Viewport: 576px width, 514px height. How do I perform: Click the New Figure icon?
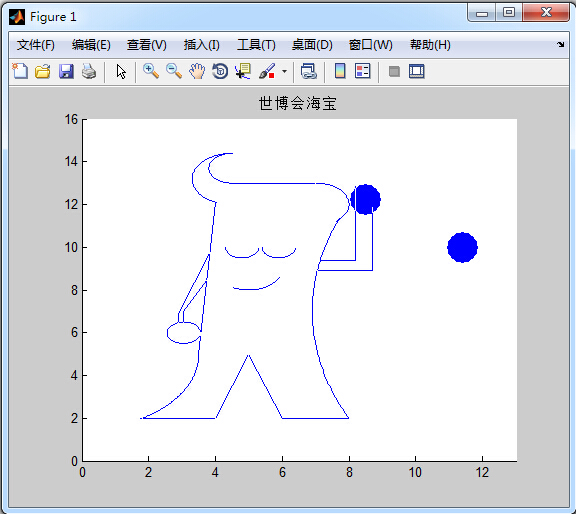click(20, 71)
